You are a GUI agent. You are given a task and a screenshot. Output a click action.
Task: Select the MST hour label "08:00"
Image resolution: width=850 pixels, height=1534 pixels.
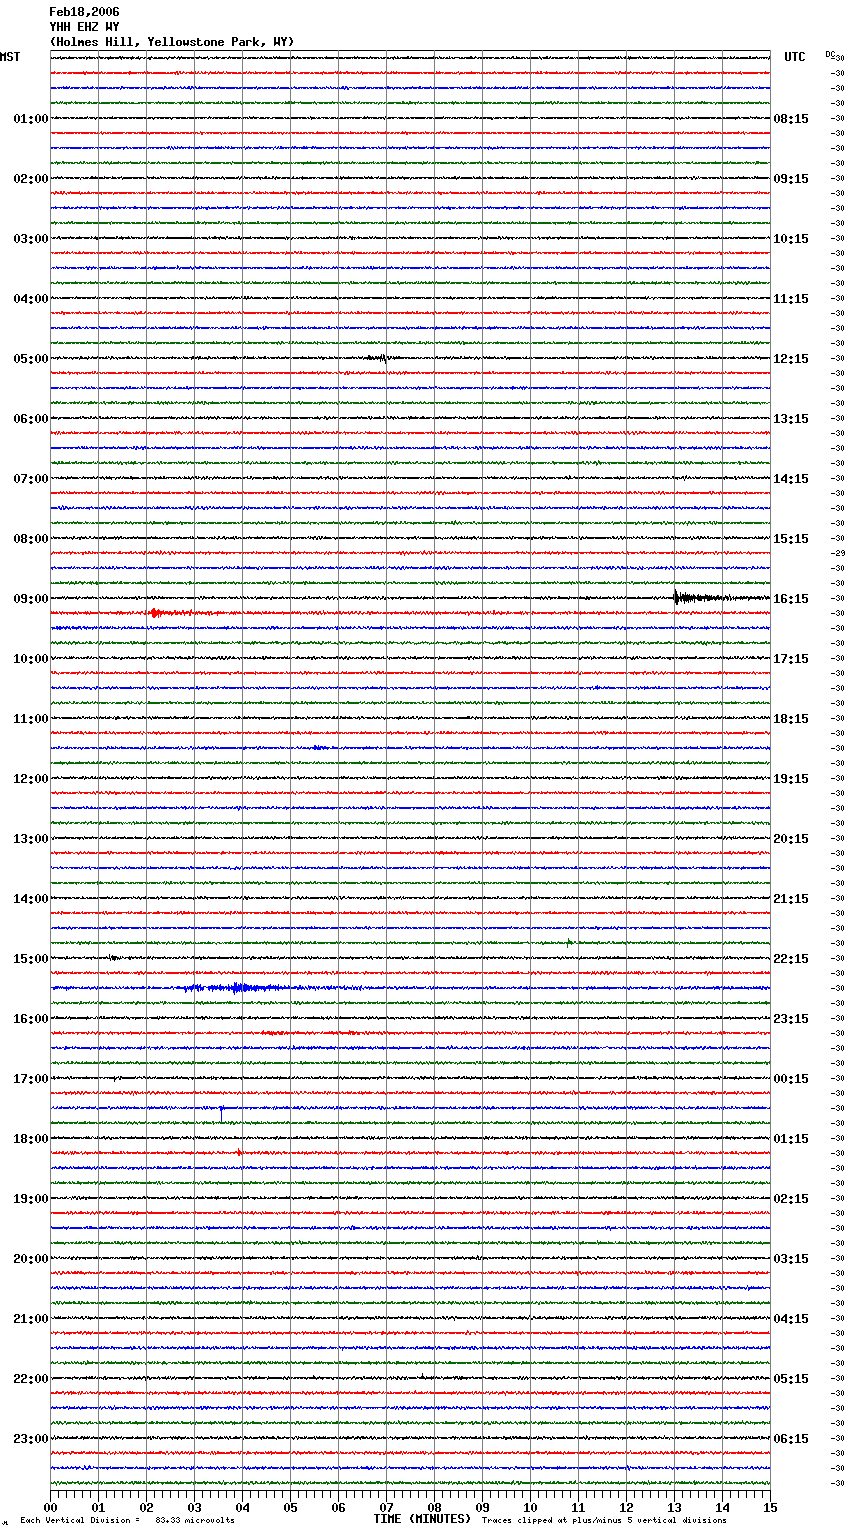pos(31,539)
